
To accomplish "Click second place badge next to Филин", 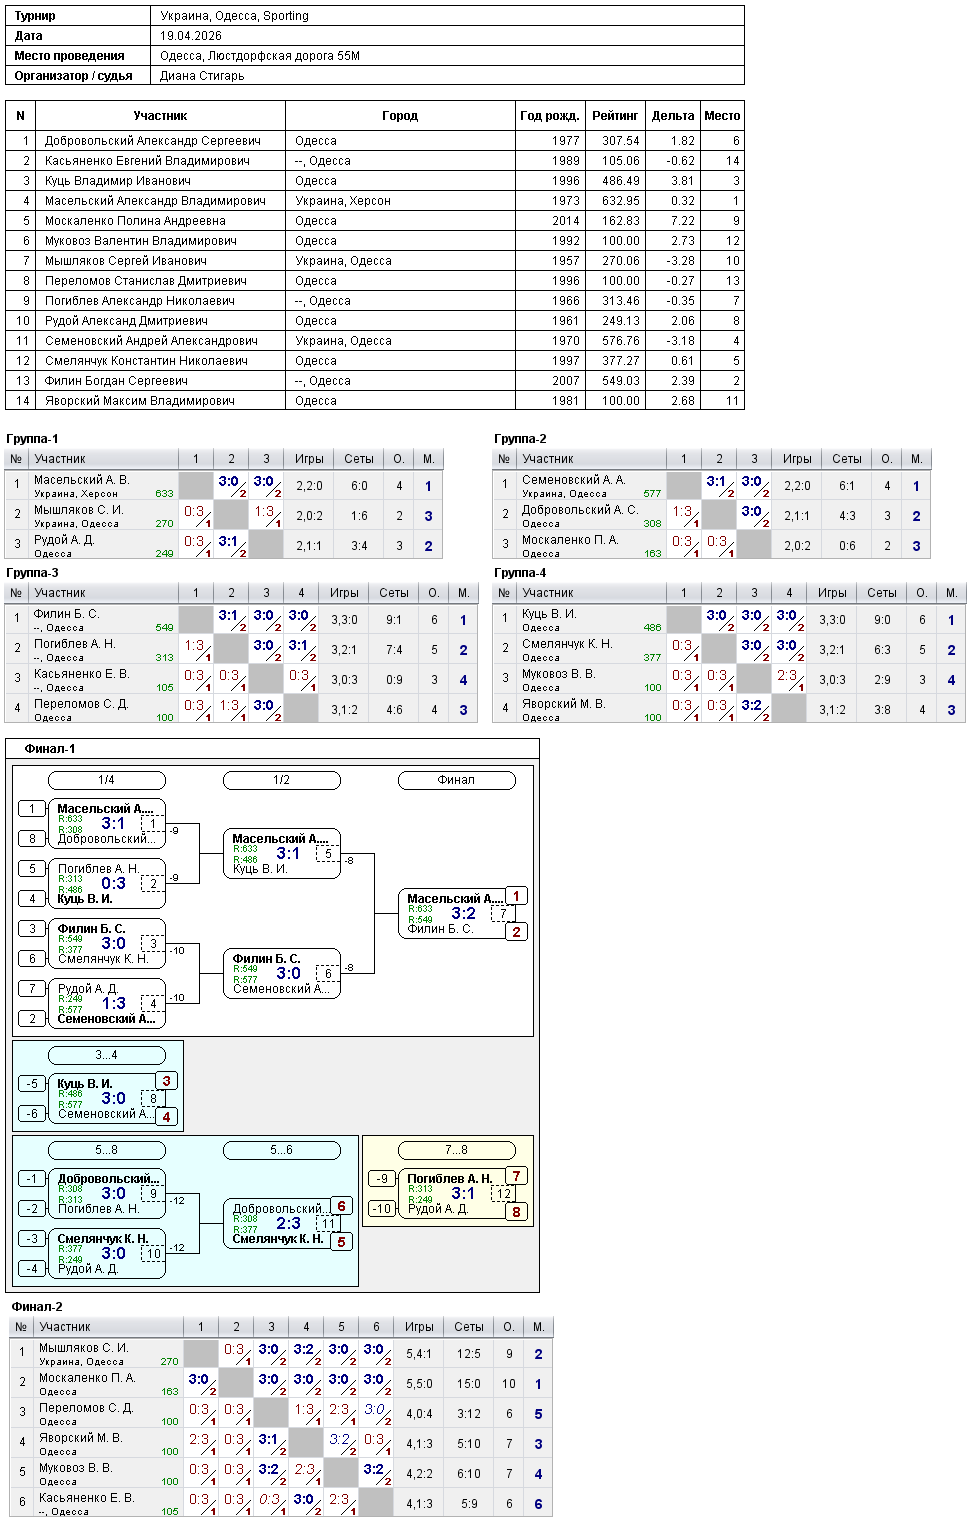I will (516, 931).
